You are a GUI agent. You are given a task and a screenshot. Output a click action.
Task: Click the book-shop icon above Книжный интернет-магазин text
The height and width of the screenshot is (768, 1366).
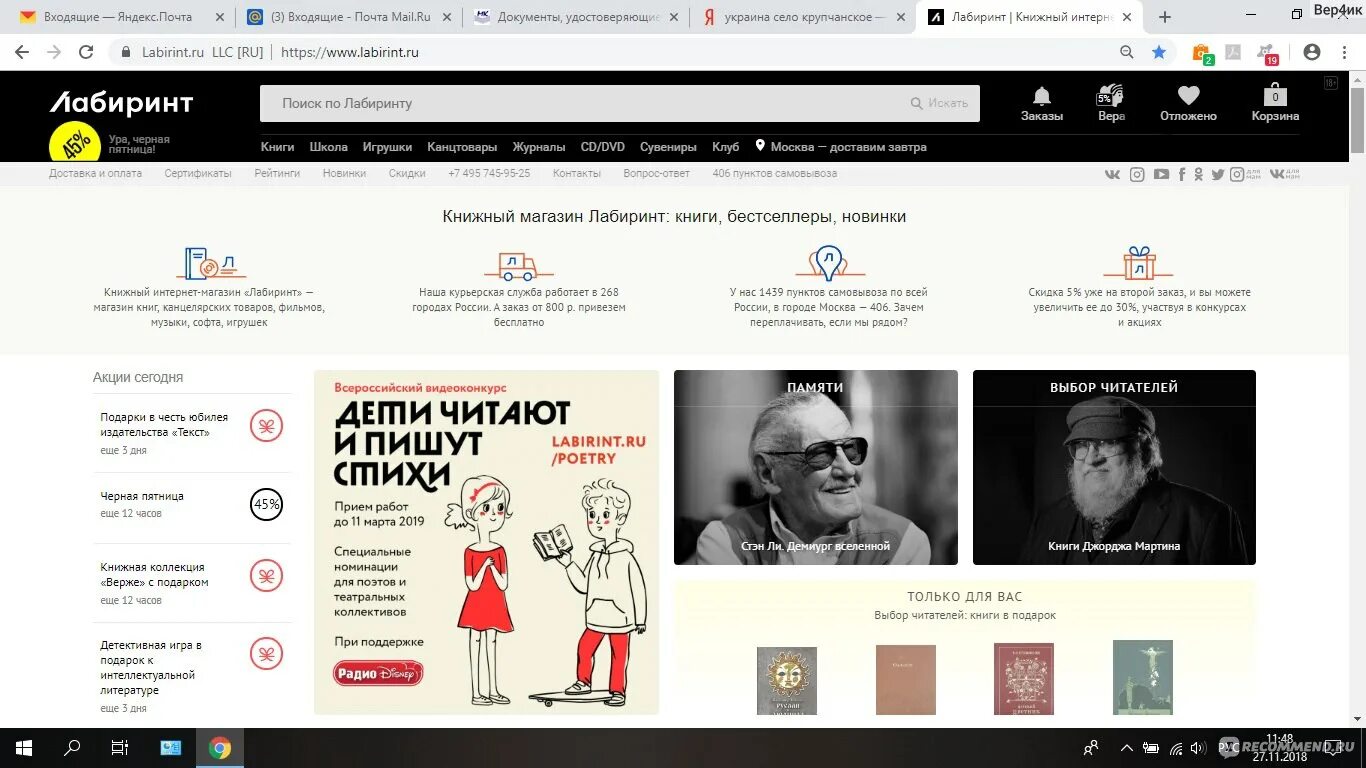pyautogui.click(x=210, y=264)
